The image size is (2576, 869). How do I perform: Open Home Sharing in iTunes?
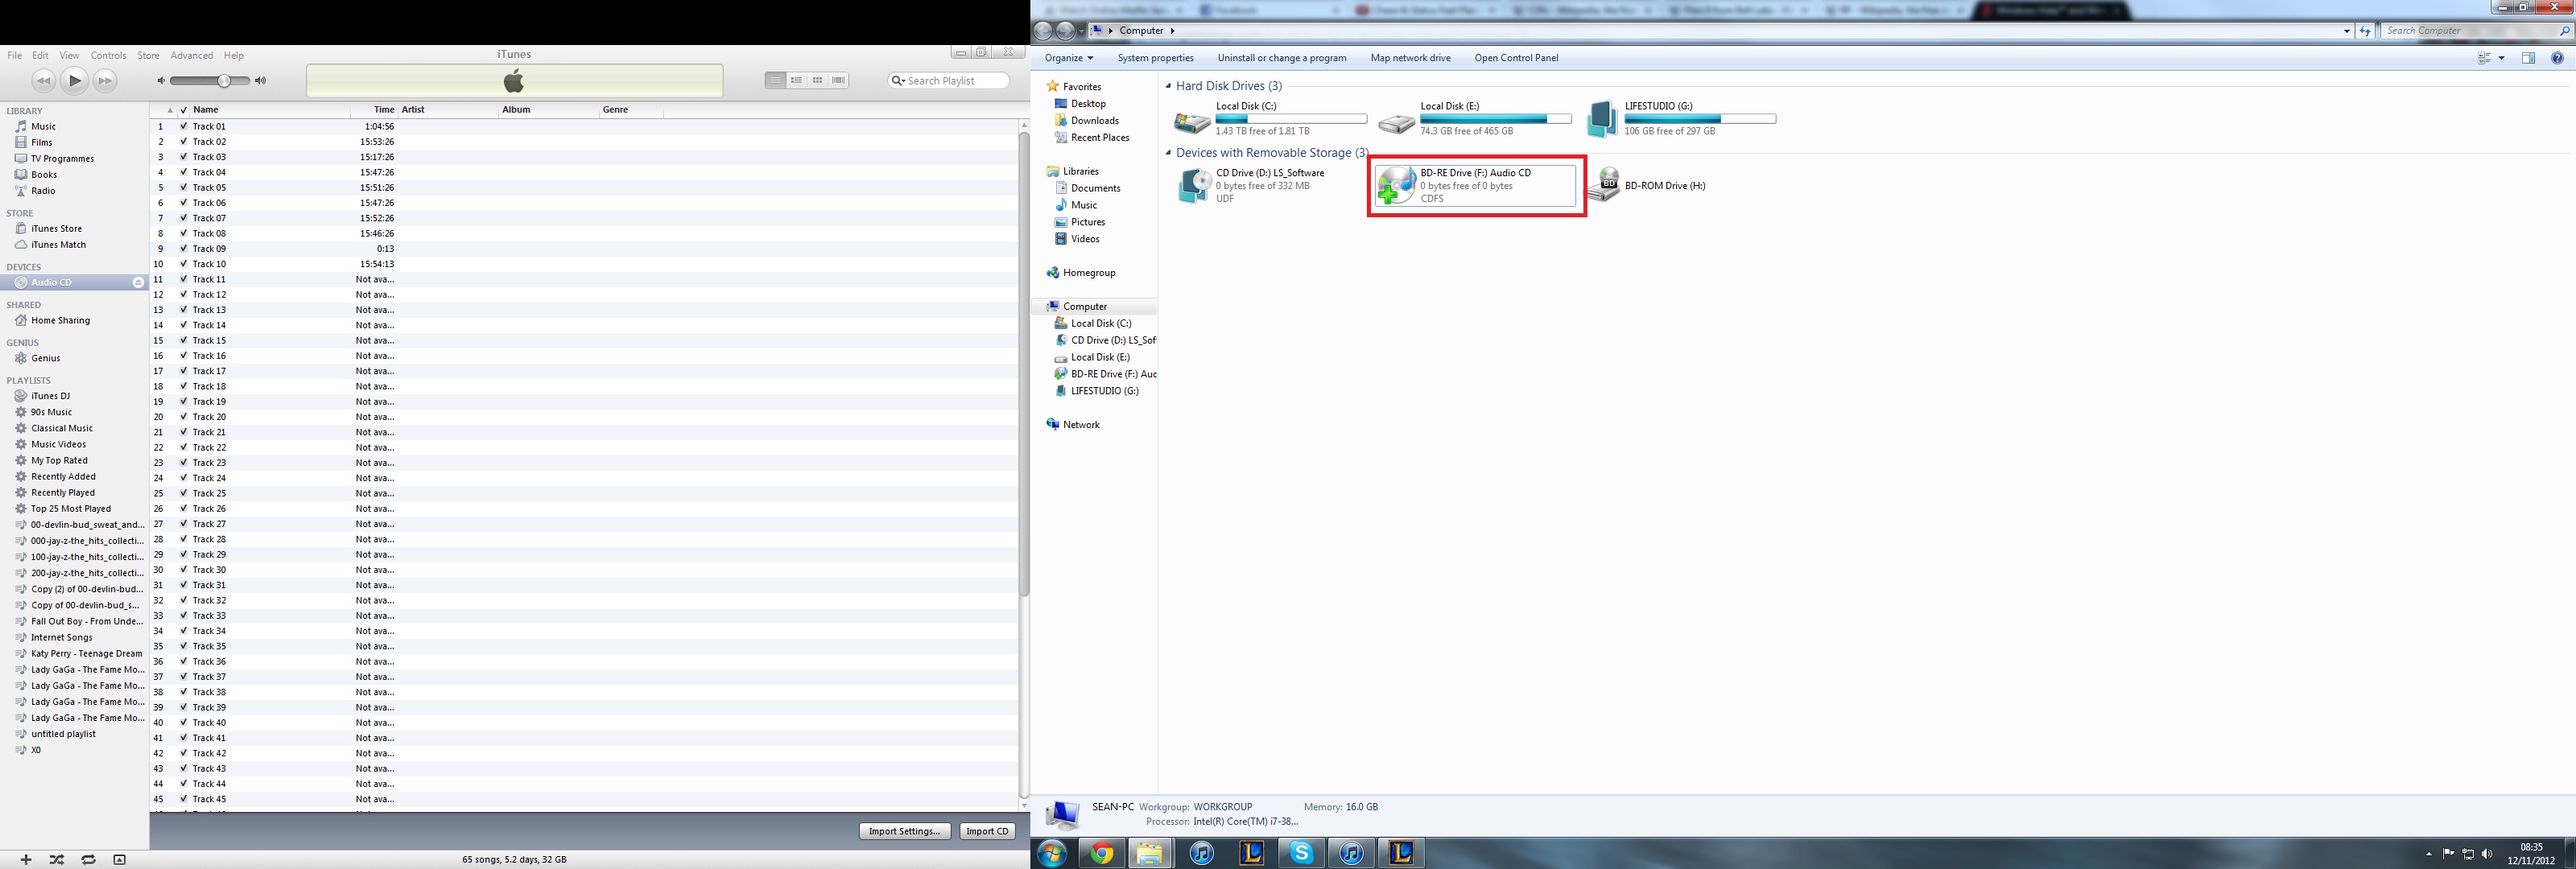point(60,321)
